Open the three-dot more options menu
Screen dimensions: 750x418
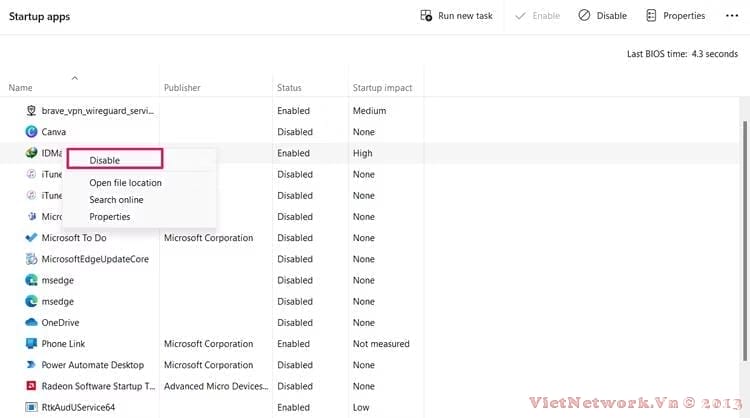tap(731, 16)
